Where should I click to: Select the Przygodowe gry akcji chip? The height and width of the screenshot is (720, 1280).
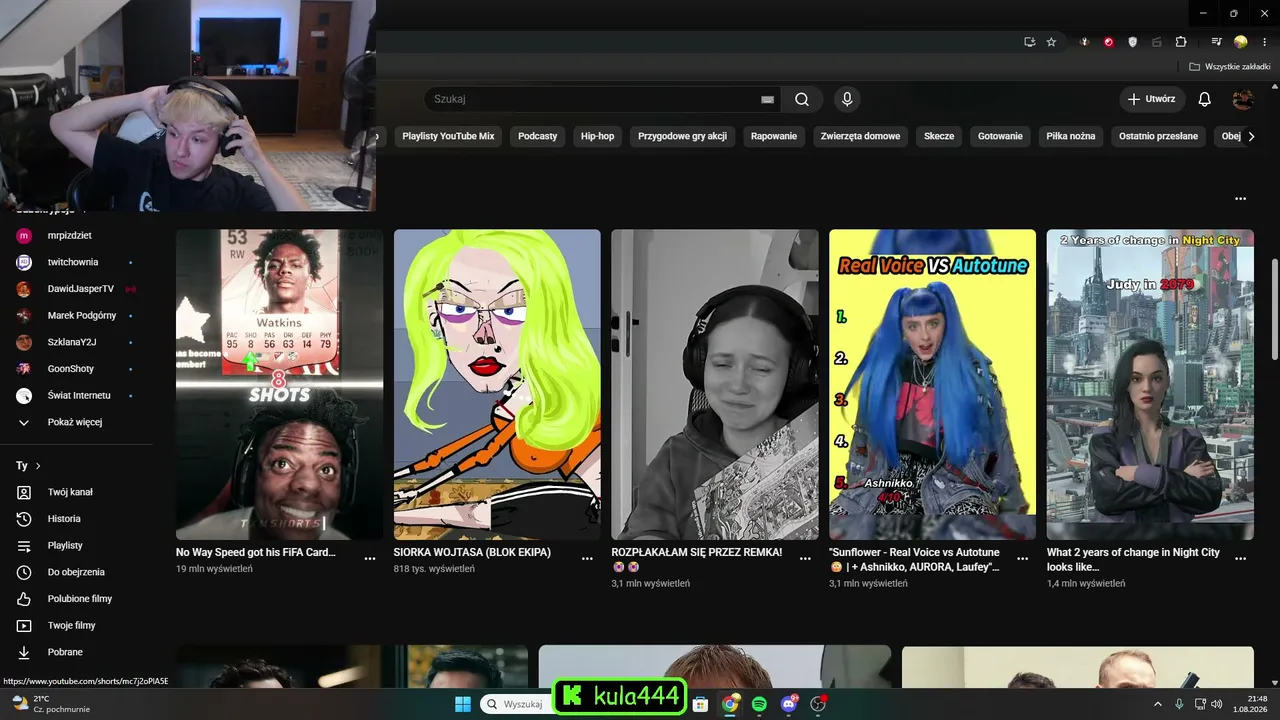click(683, 136)
